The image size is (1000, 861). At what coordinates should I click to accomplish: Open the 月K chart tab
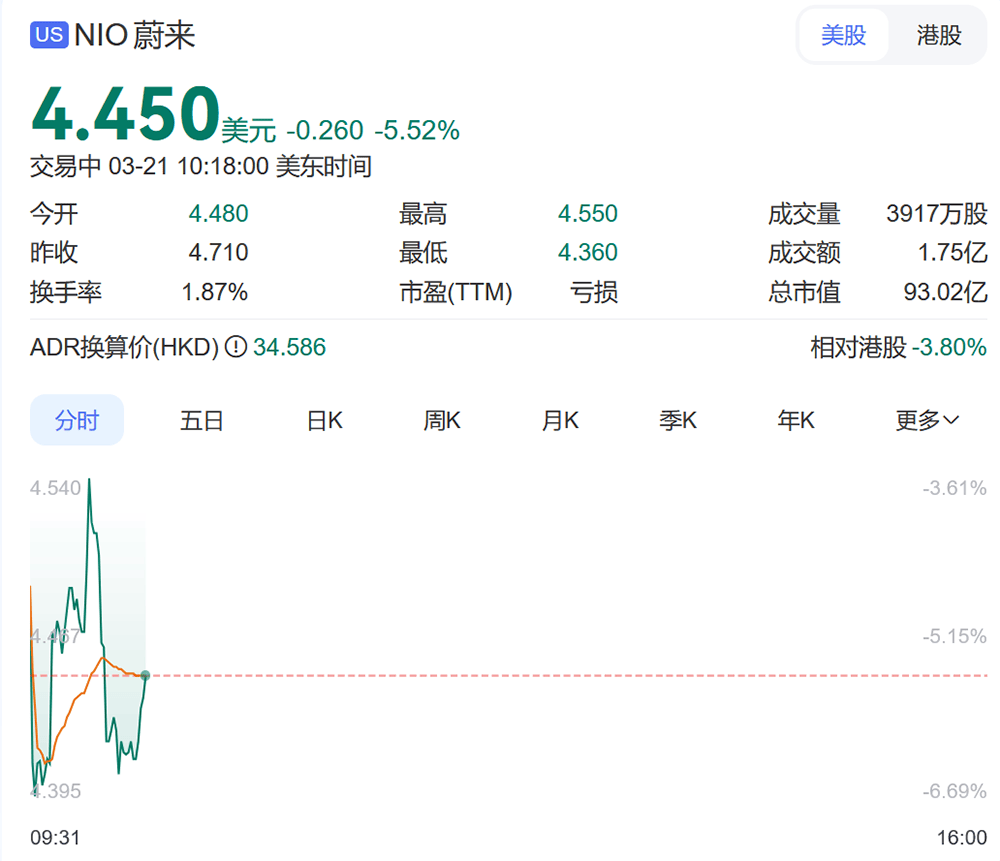click(x=560, y=420)
